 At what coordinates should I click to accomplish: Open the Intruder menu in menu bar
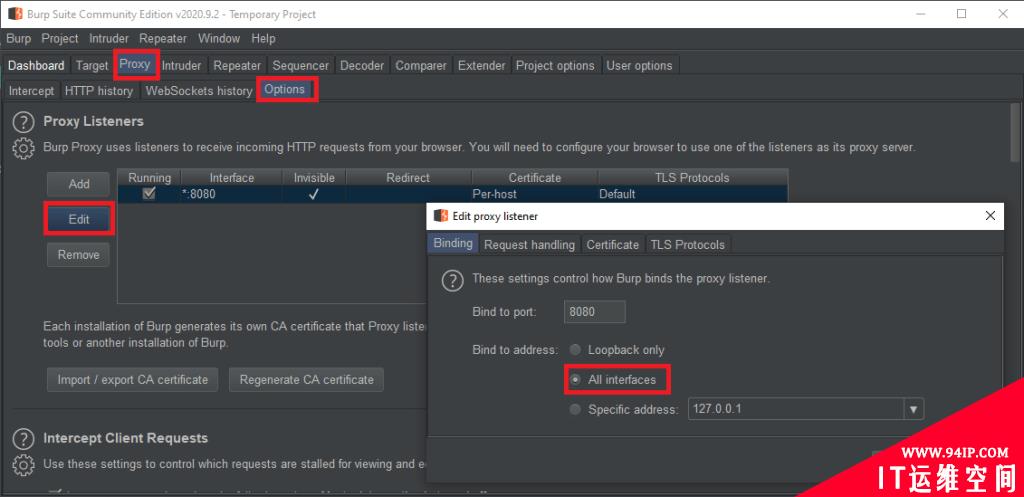click(108, 39)
